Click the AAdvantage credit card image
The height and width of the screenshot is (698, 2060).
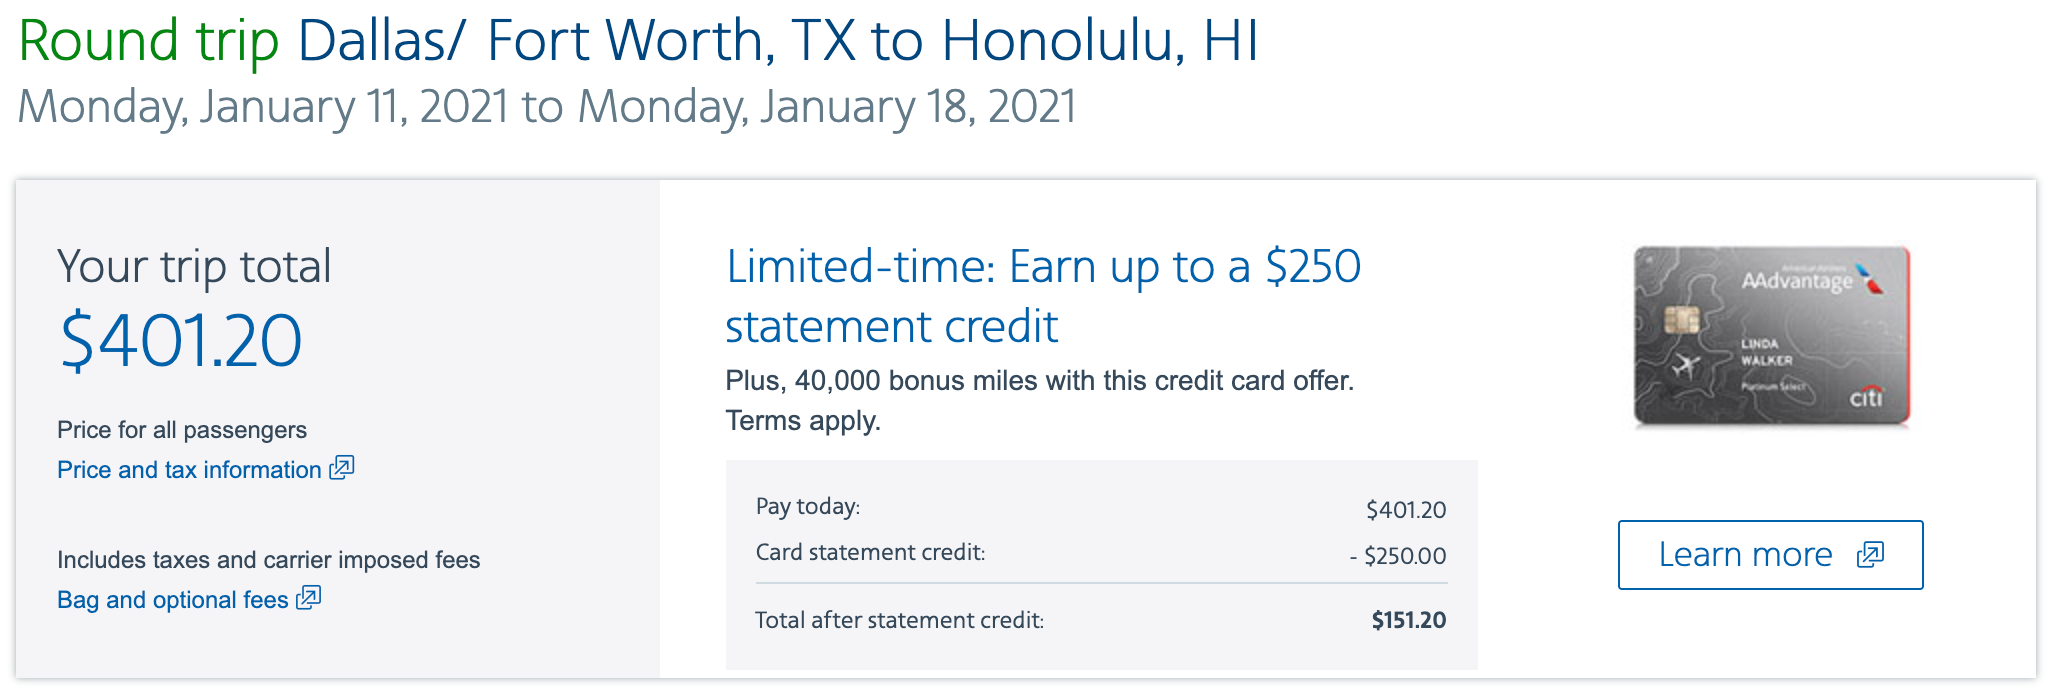(1771, 337)
